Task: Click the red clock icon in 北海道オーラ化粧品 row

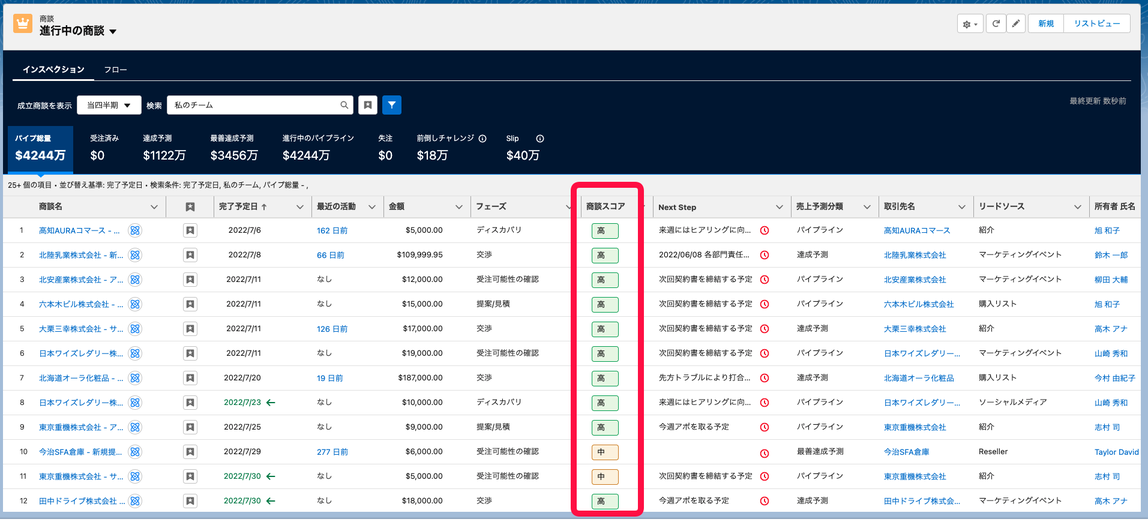Action: pyautogui.click(x=764, y=379)
